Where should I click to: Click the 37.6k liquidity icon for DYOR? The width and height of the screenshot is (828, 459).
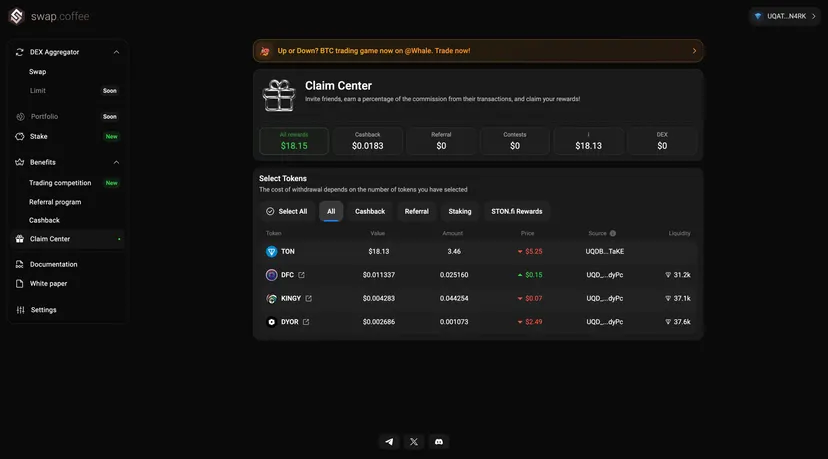pos(668,322)
